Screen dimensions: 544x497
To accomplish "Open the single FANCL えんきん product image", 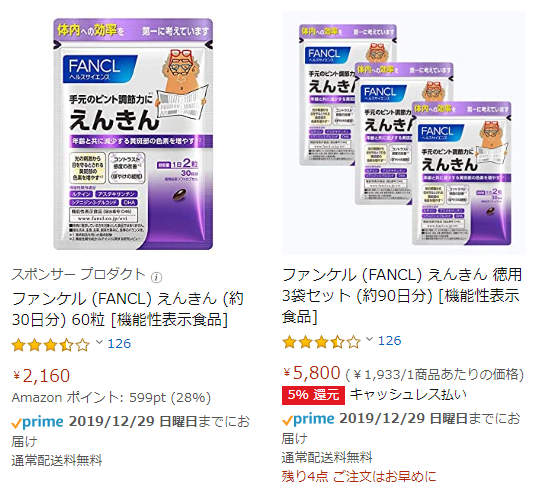I will pyautogui.click(x=133, y=134).
